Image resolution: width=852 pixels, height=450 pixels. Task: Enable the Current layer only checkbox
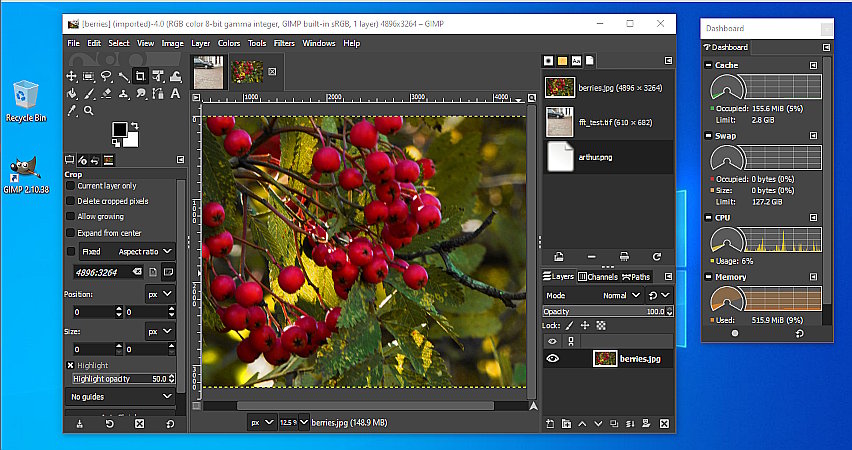(71, 186)
